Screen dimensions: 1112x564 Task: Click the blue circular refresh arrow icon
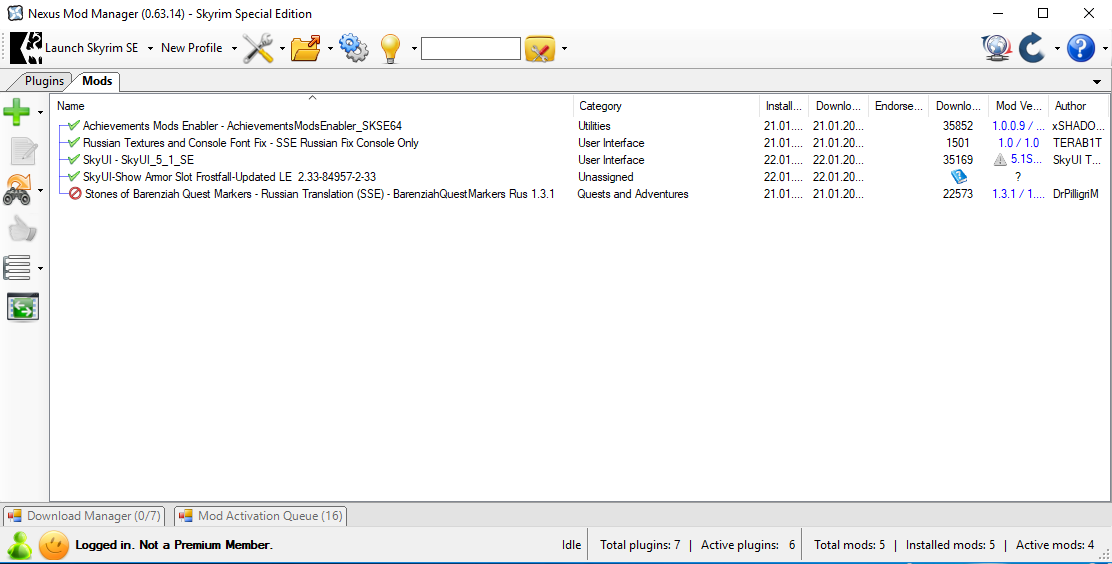[1032, 48]
